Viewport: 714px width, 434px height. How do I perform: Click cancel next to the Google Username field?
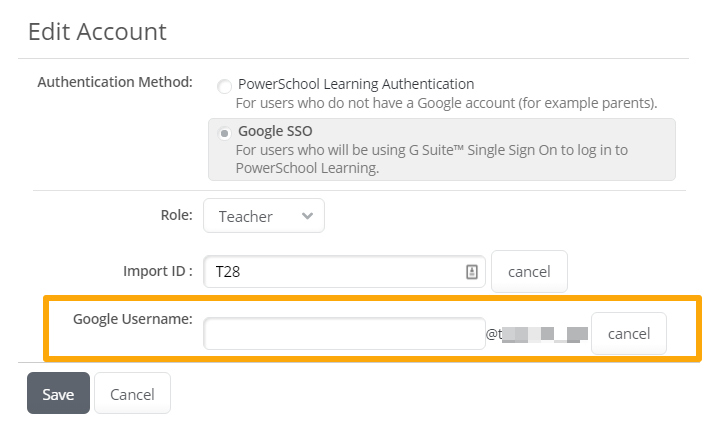[x=629, y=333]
